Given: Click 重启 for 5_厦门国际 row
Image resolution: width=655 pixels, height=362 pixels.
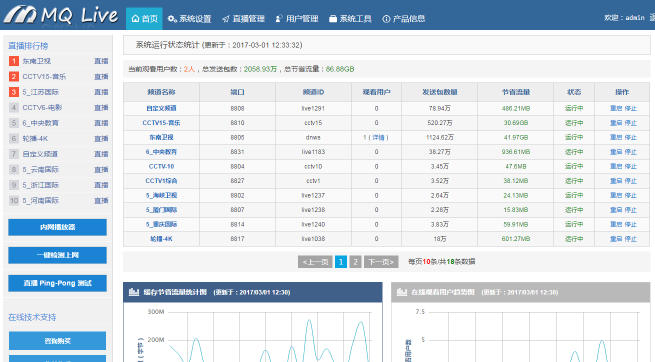Looking at the screenshot, I should coord(616,210).
